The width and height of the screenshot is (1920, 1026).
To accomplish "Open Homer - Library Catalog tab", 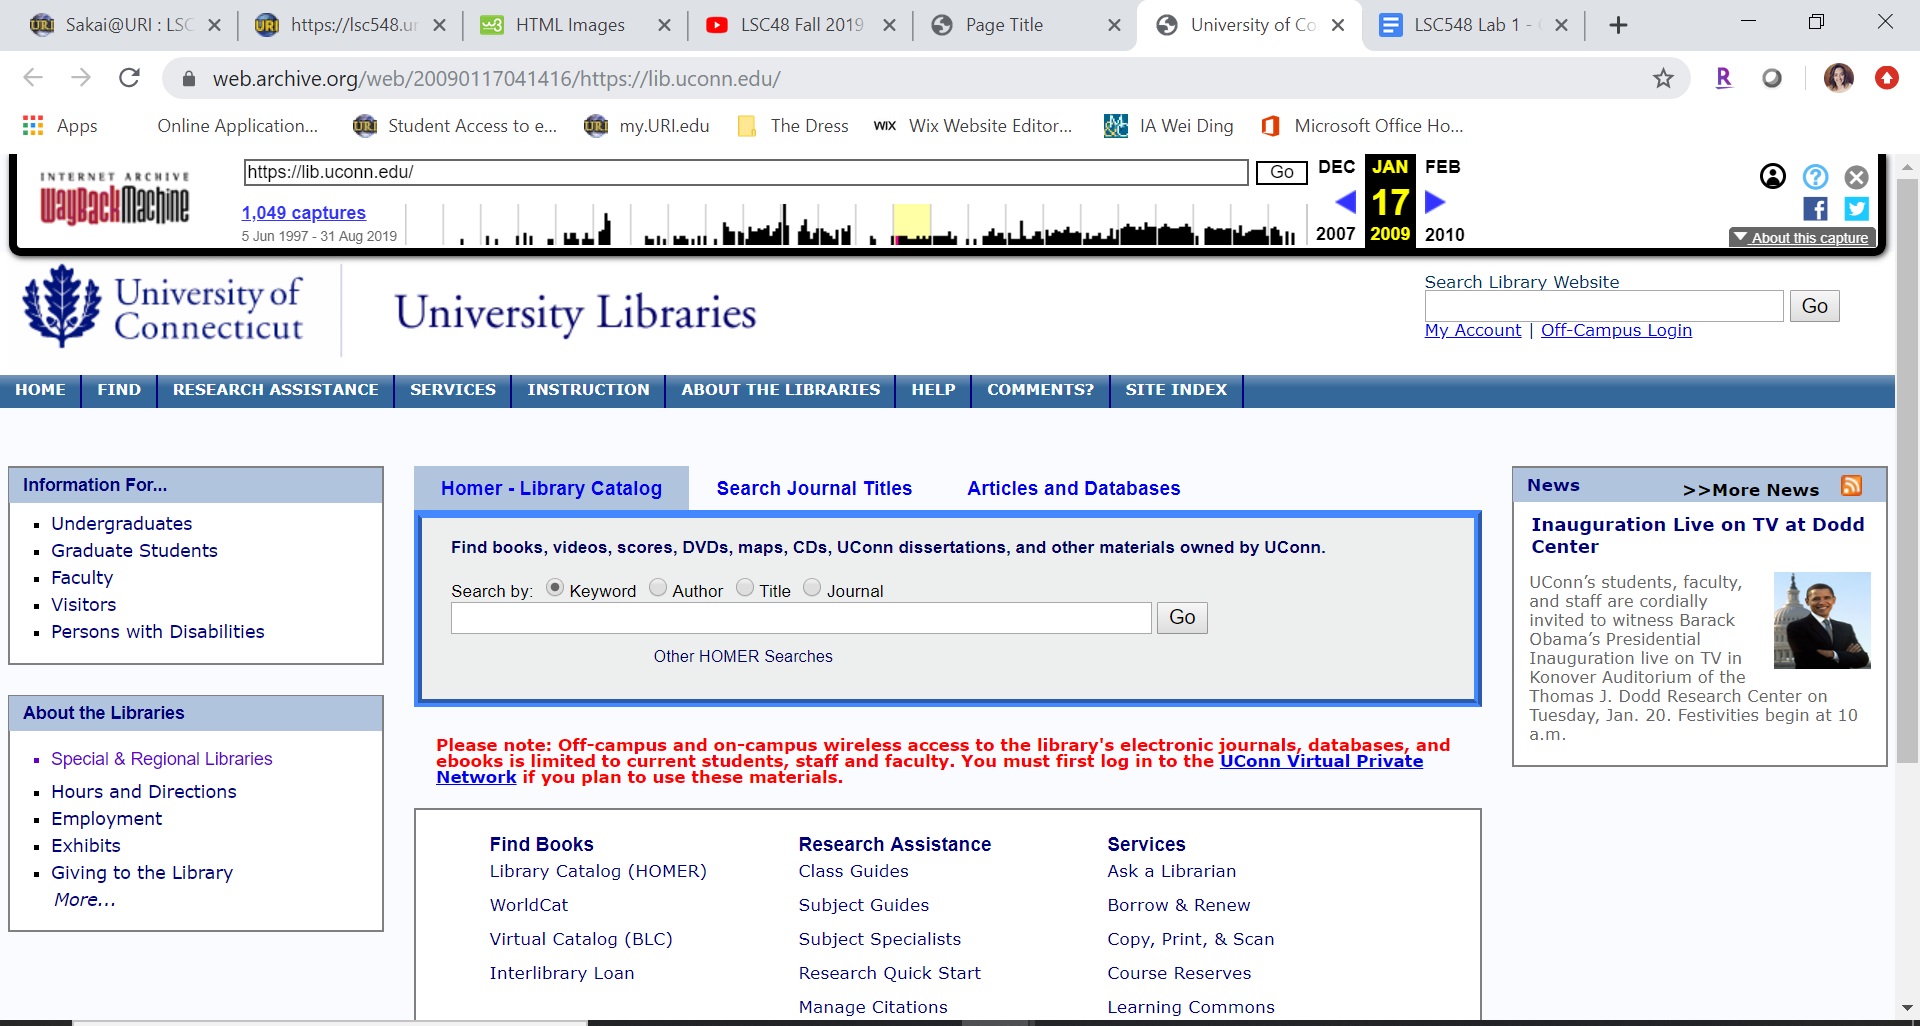I will point(551,488).
